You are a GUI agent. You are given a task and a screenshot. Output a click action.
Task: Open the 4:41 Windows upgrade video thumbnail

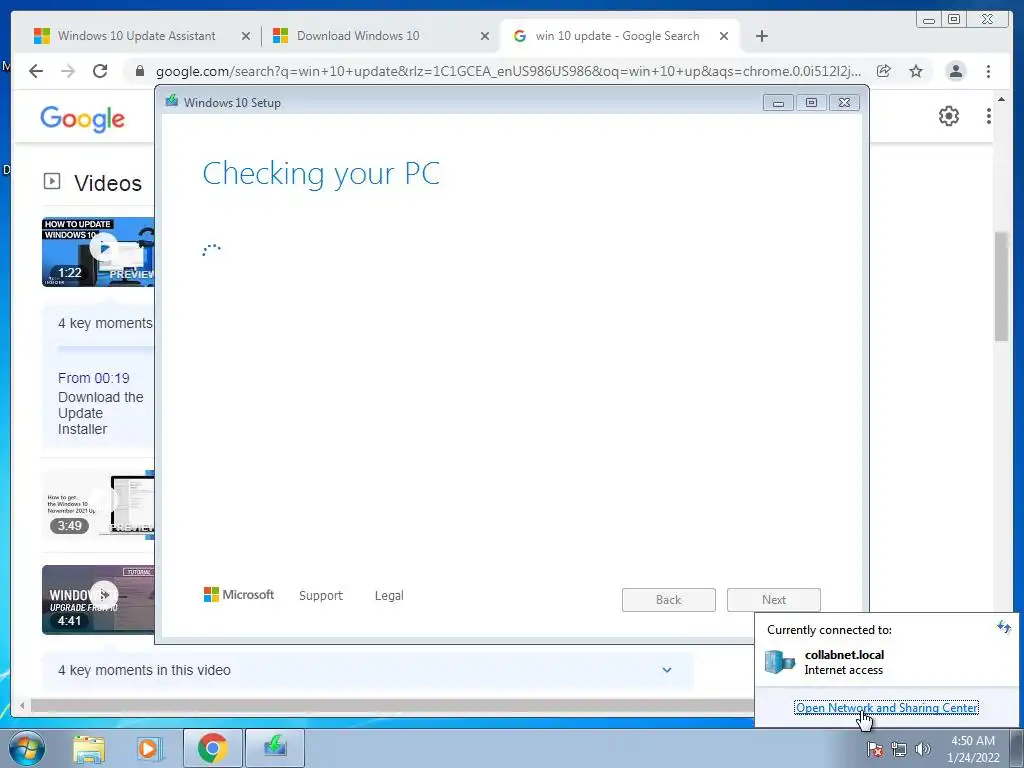98,600
